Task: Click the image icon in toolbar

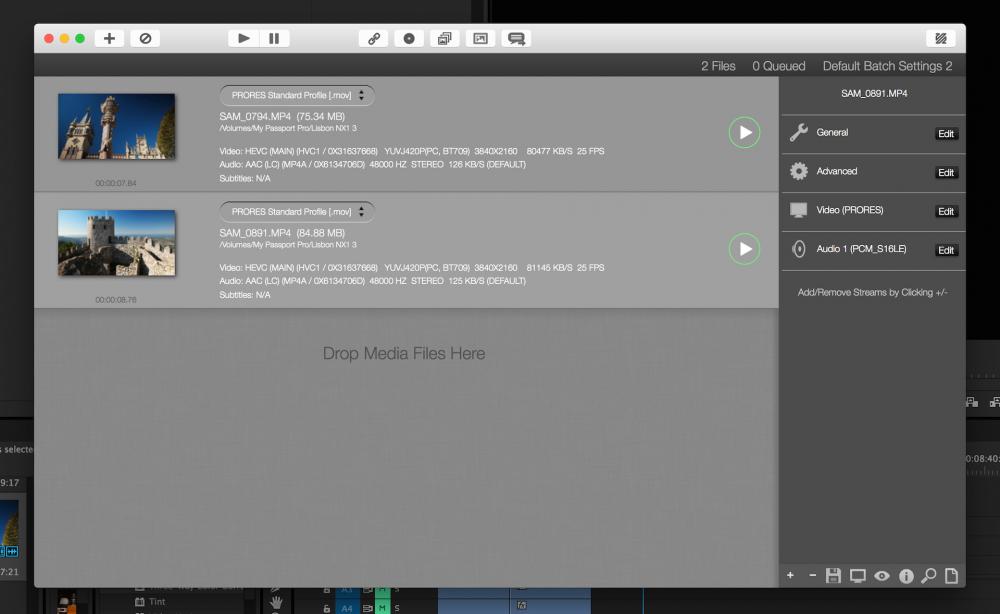Action: [480, 39]
